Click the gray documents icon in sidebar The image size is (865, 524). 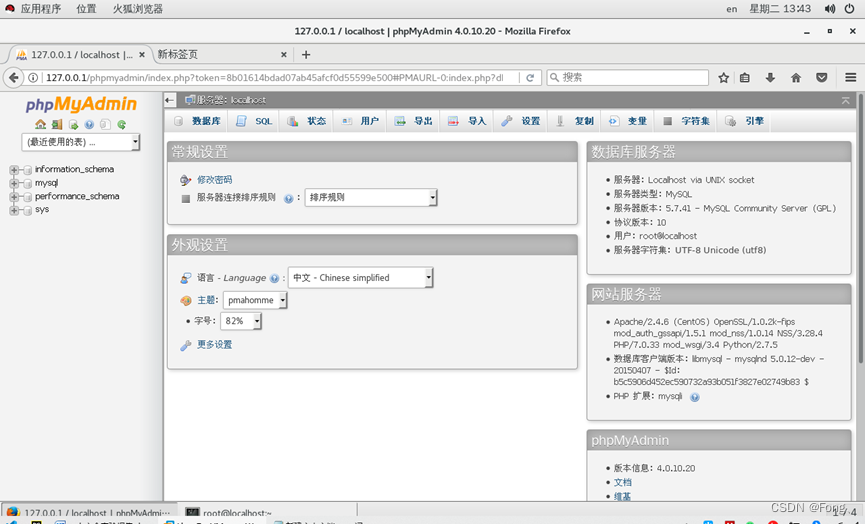[x=105, y=125]
